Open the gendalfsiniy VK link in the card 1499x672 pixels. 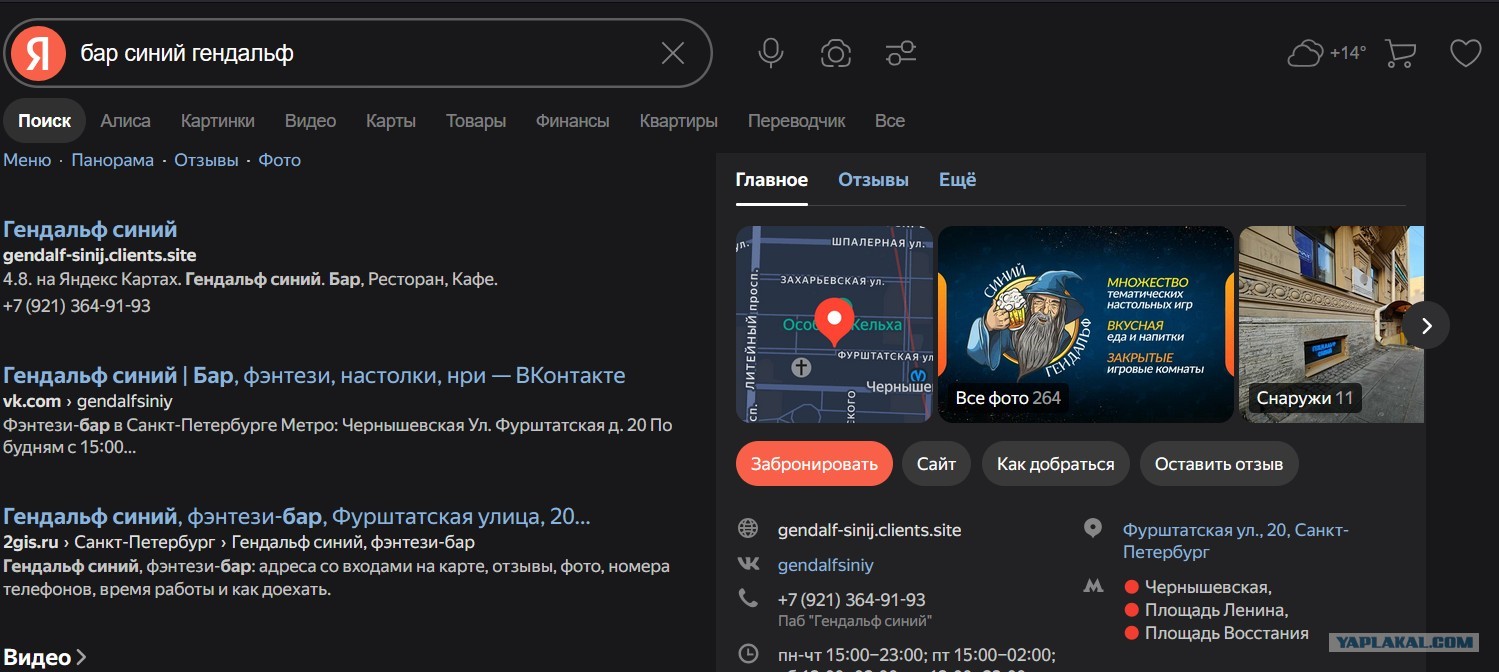[x=826, y=565]
